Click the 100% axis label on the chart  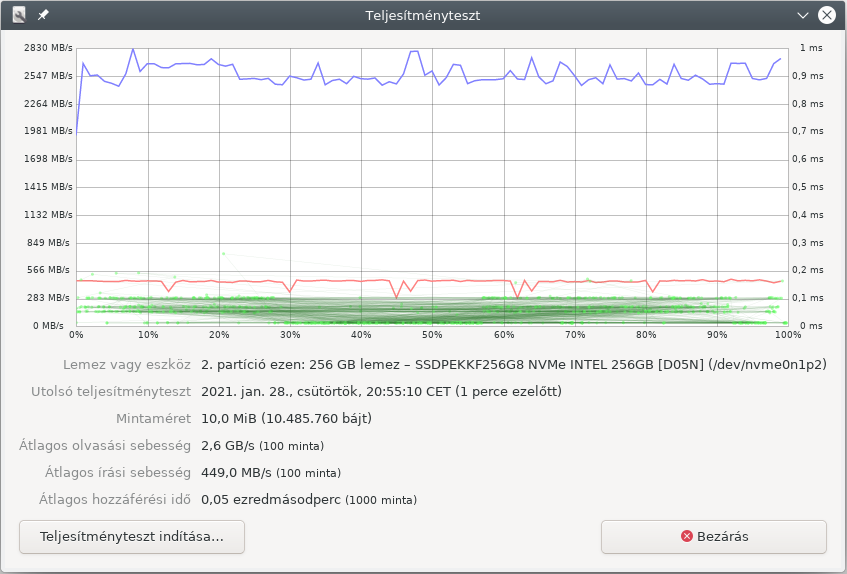(788, 335)
